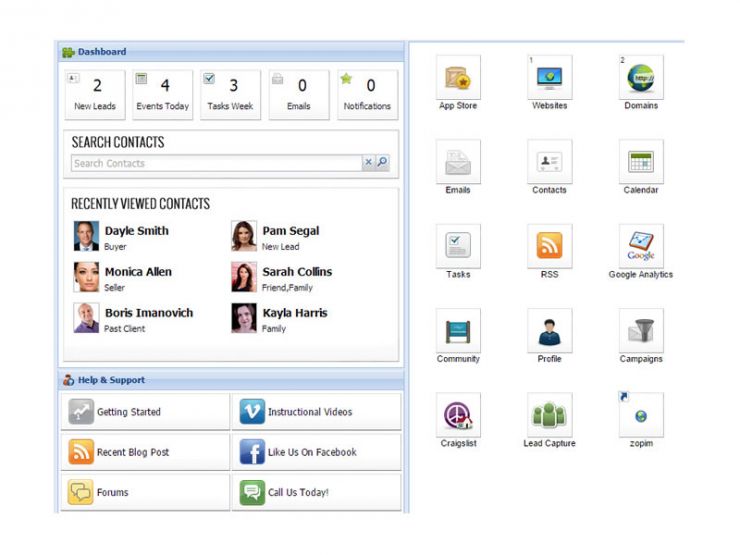Click inside the Search Contacts field
The image size is (740, 555).
coord(215,163)
